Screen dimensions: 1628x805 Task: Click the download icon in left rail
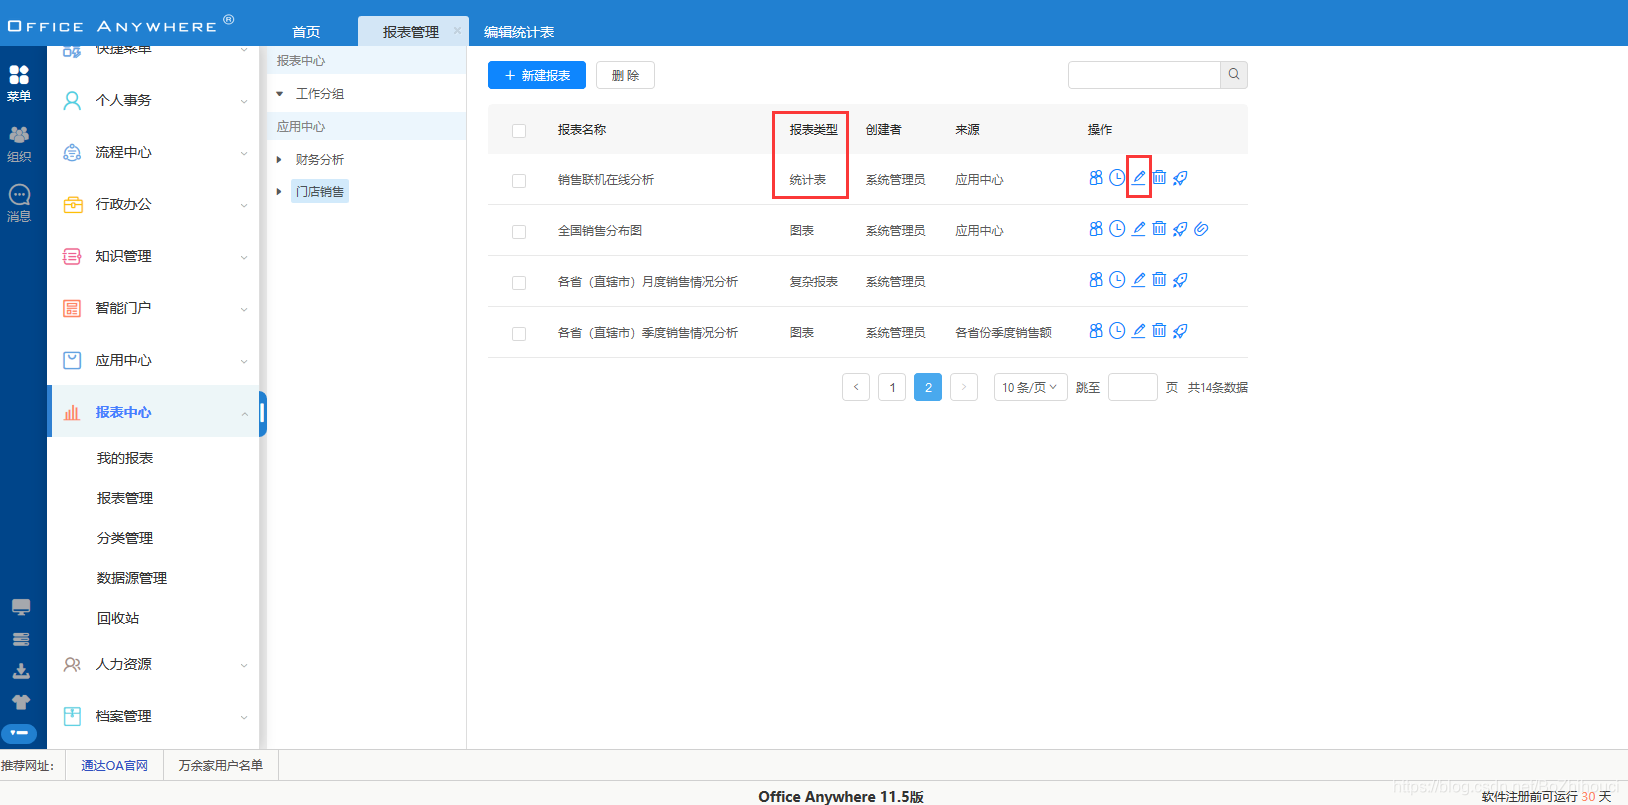point(21,671)
